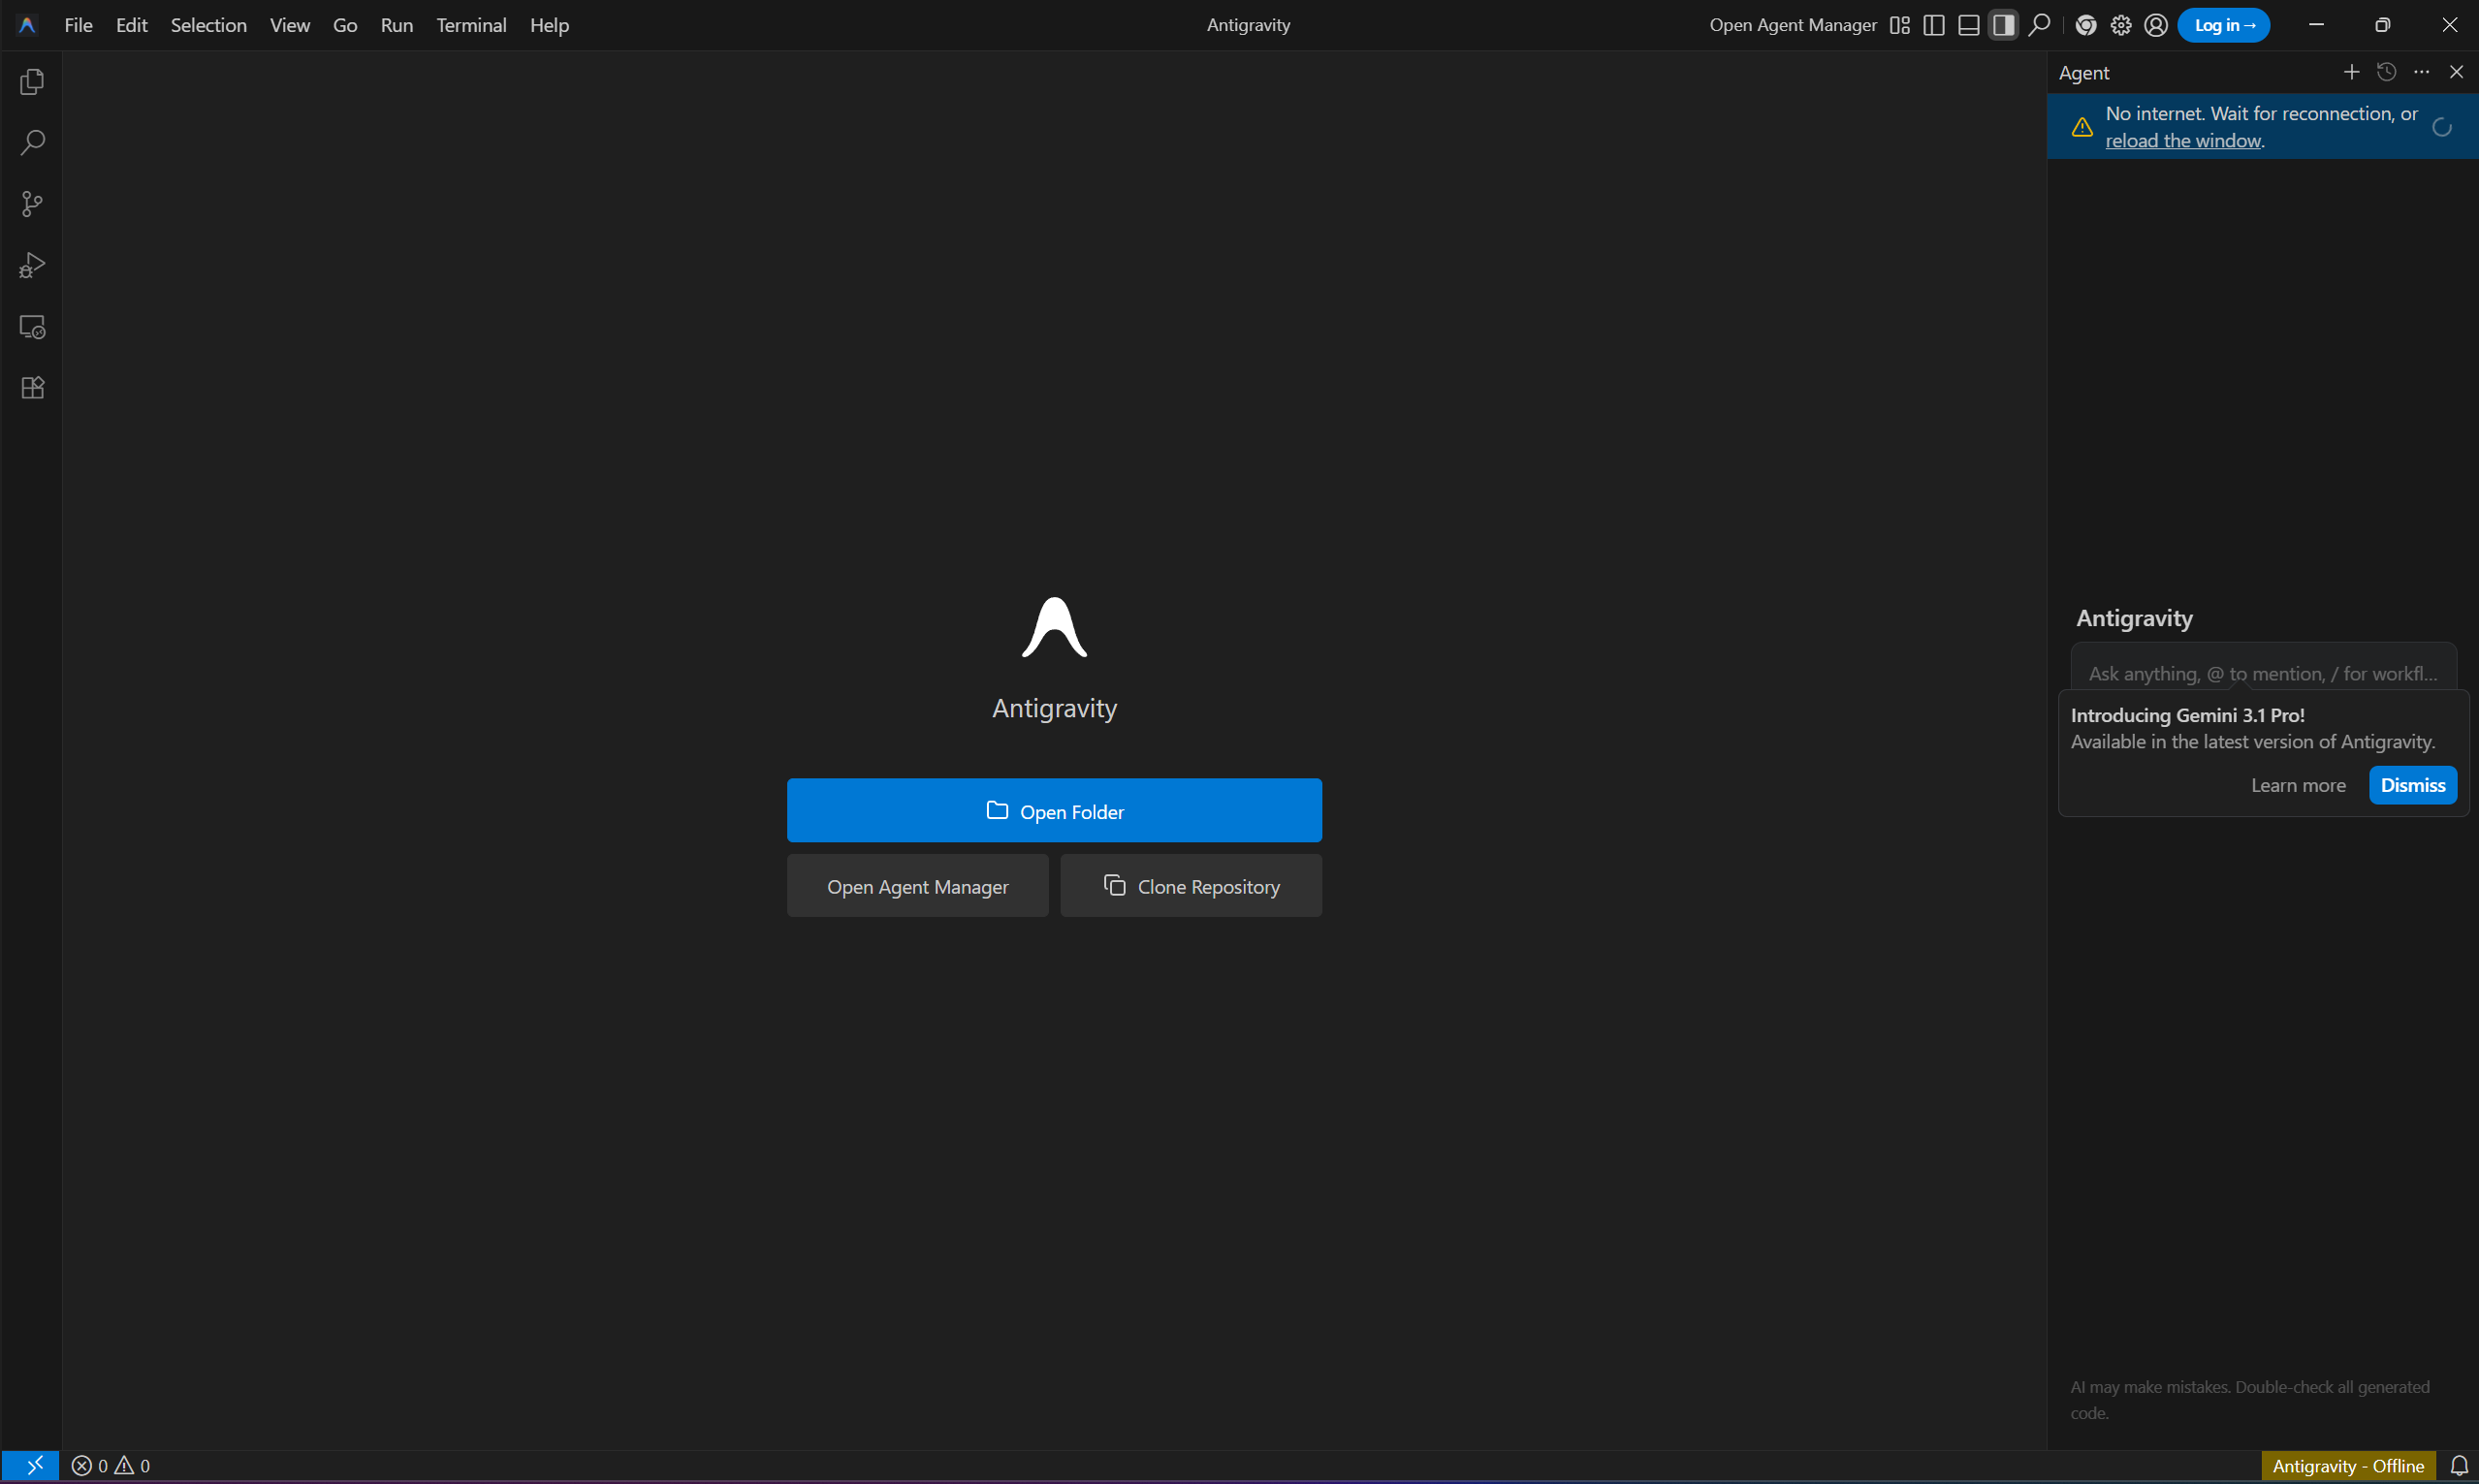Open the Extensions view
This screenshot has height=1484, width=2479.
click(32, 388)
